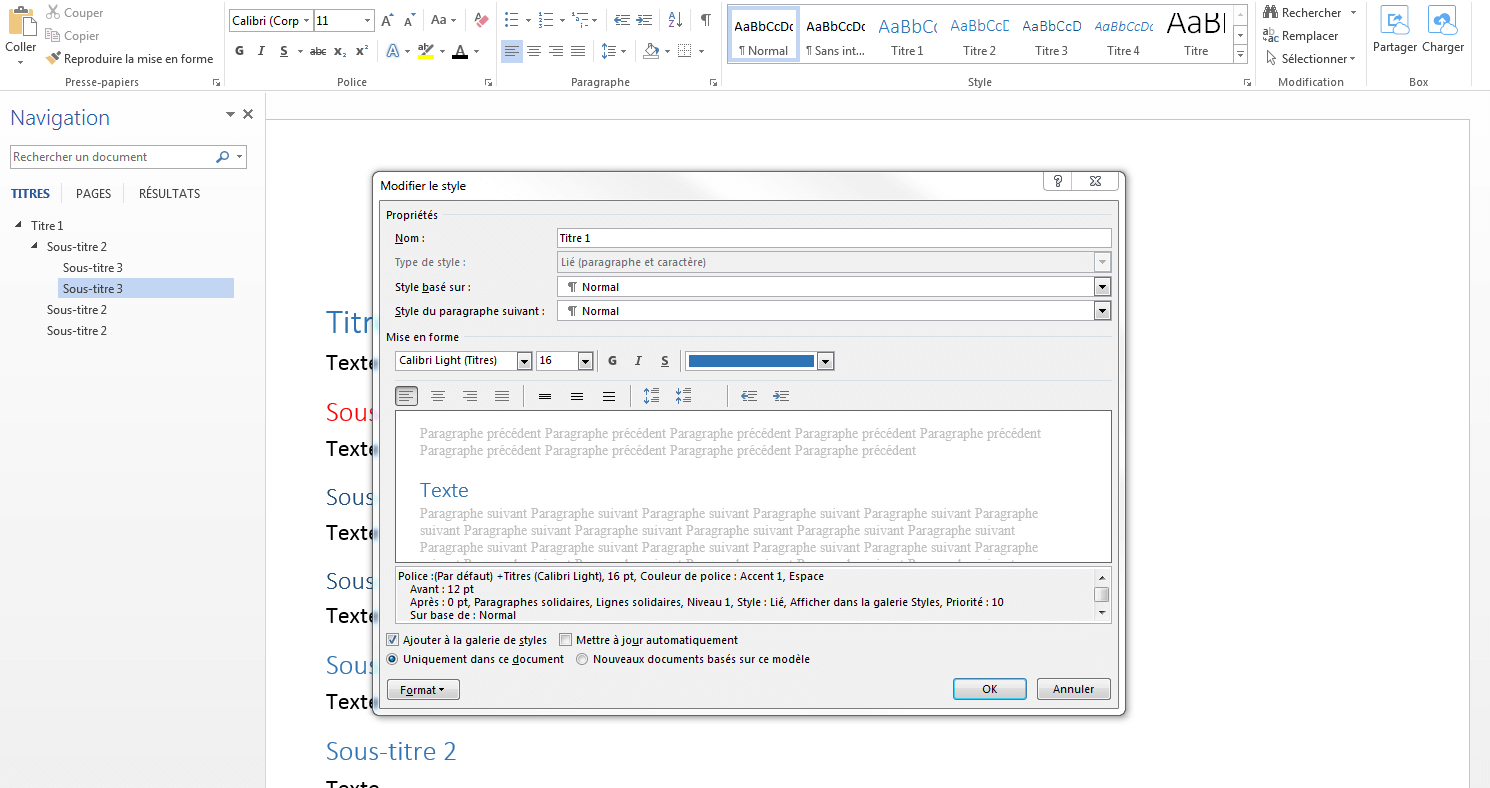1490x788 pixels.
Task: Click OK in Modifier le style
Action: [x=990, y=689]
